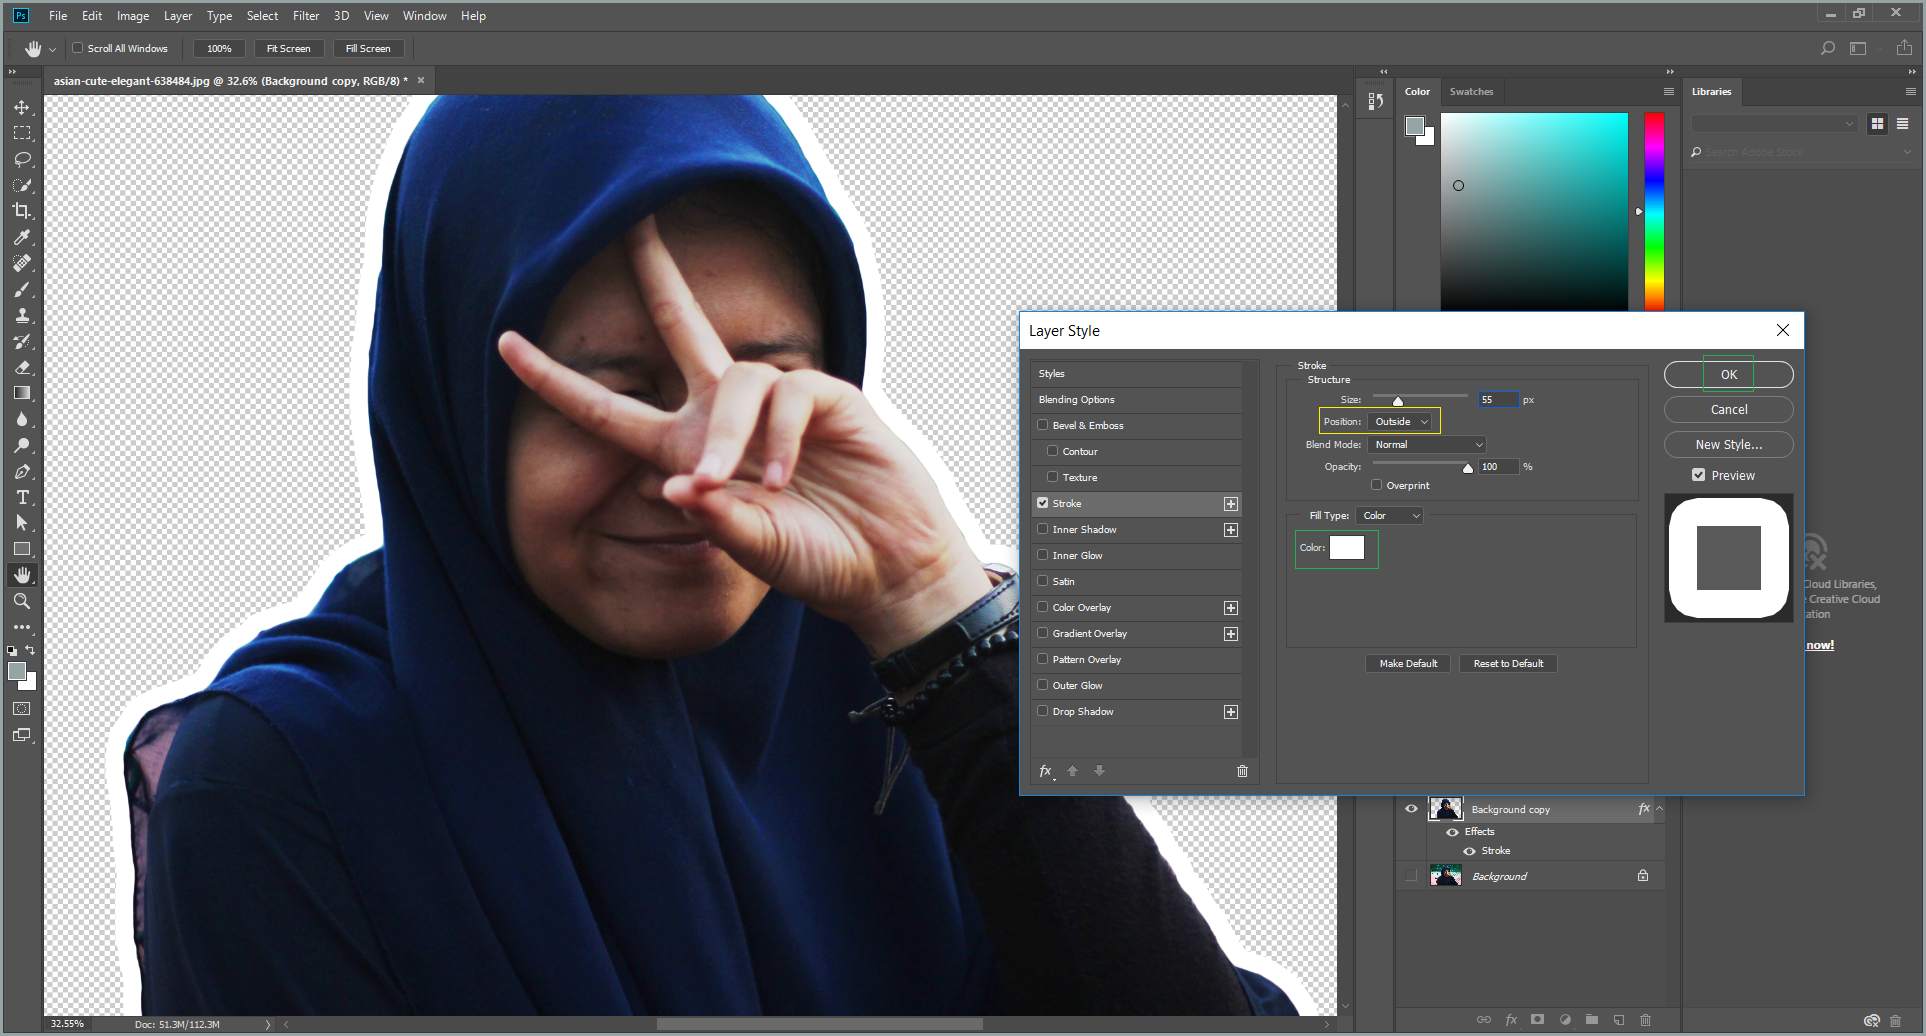Activate the Zoom tool
Viewport: 1926px width, 1036px height.
(x=22, y=601)
